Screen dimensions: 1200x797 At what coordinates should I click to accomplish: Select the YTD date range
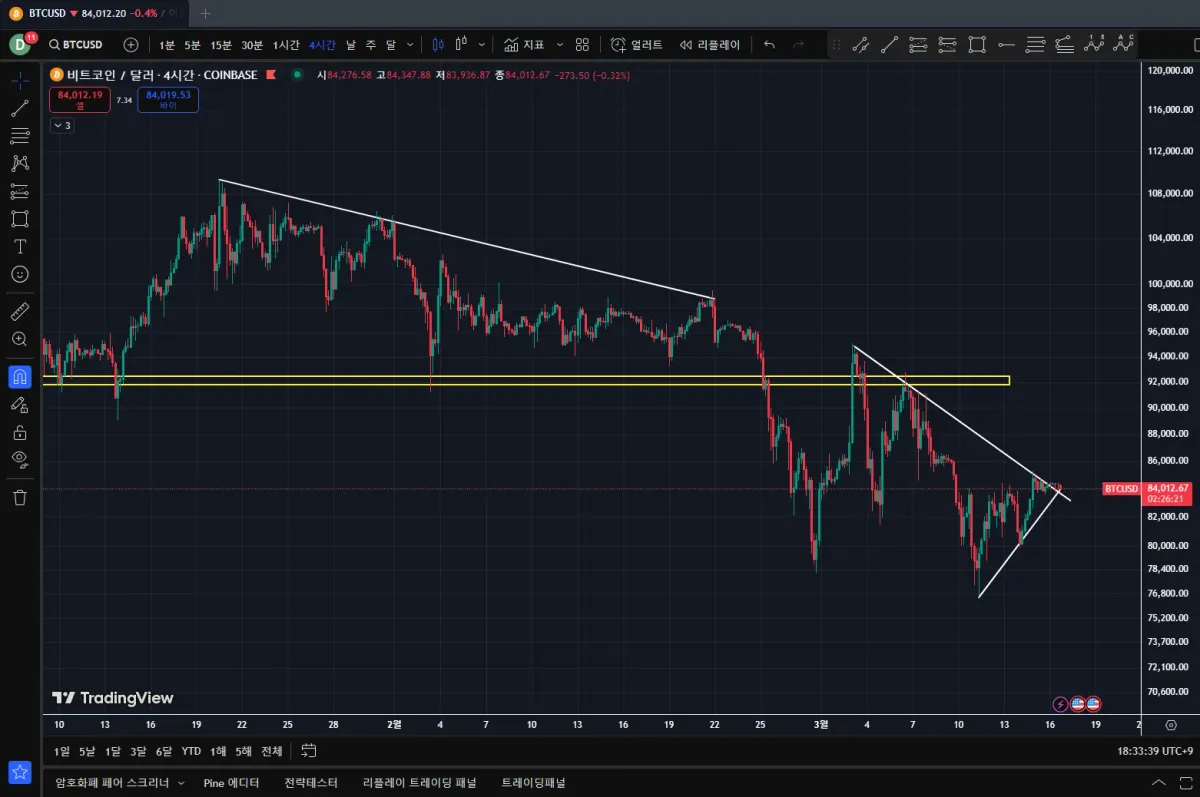[x=191, y=751]
